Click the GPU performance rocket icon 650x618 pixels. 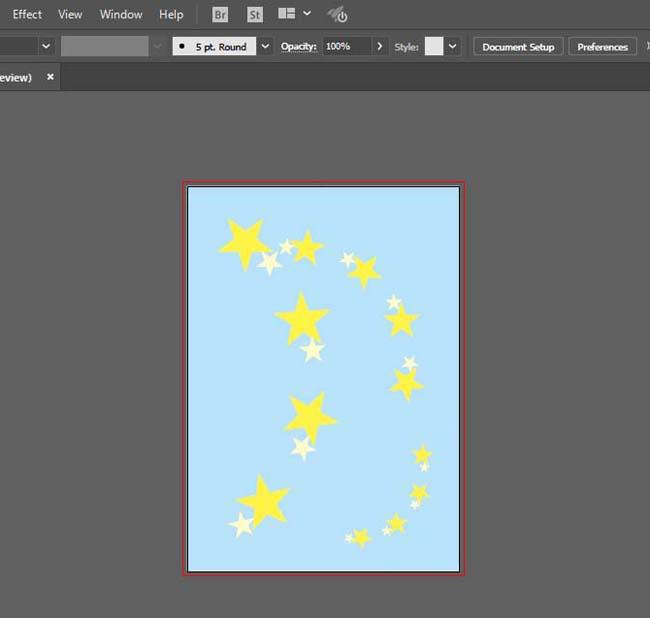click(337, 15)
